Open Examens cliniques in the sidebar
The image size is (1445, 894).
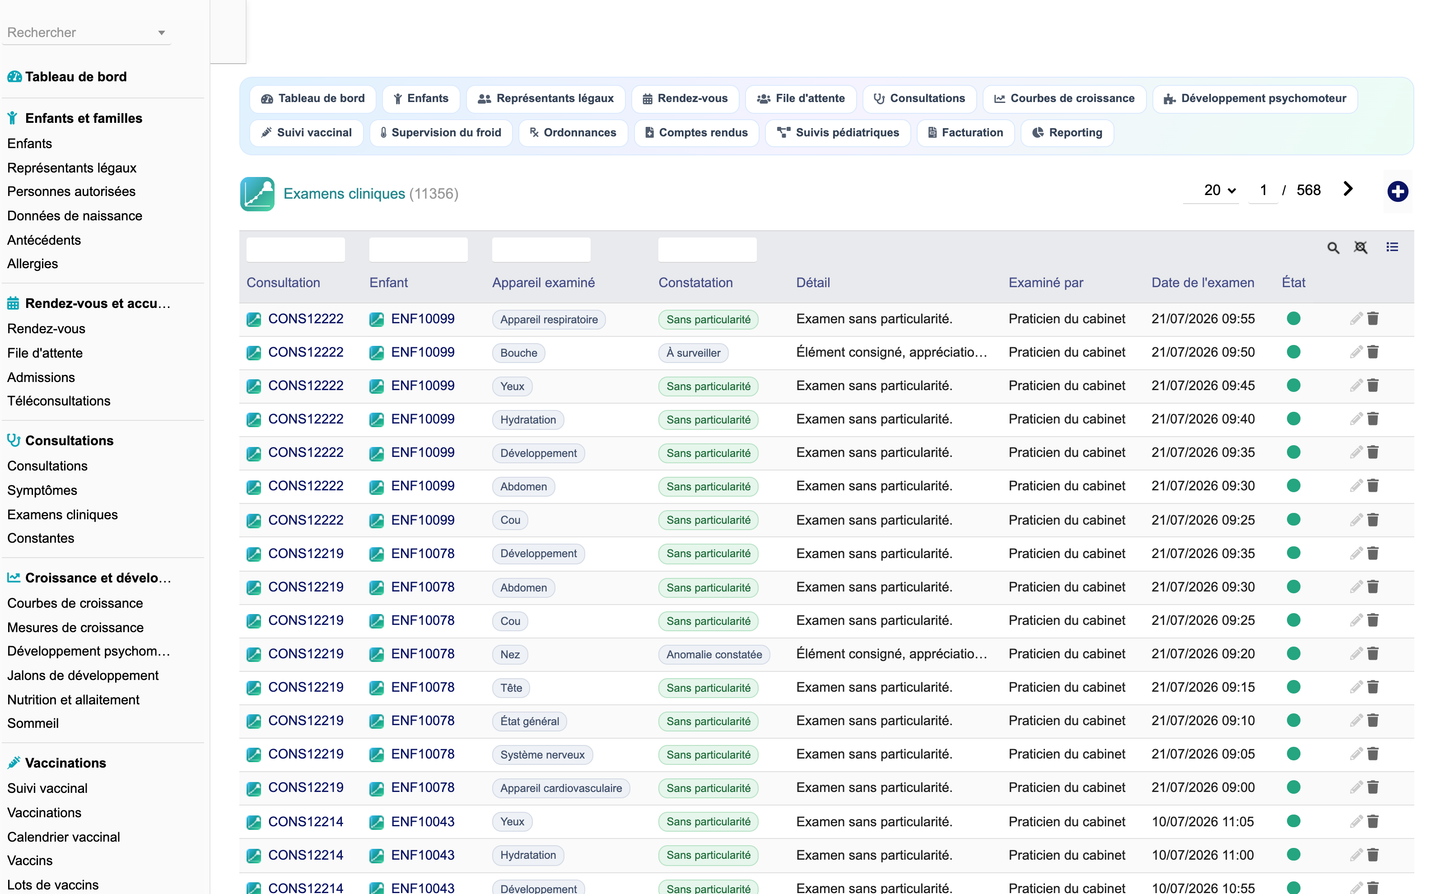[x=62, y=515]
